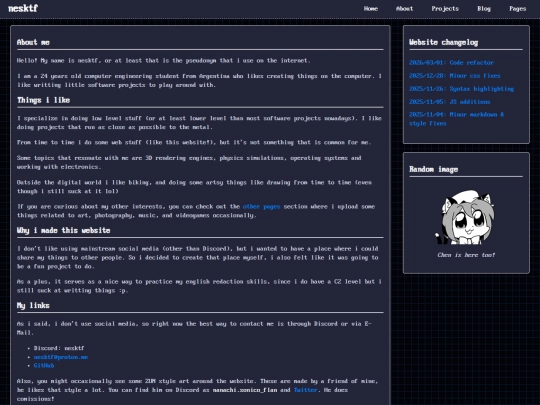
Task: Click the 'My links' heading
Action: tap(33, 305)
